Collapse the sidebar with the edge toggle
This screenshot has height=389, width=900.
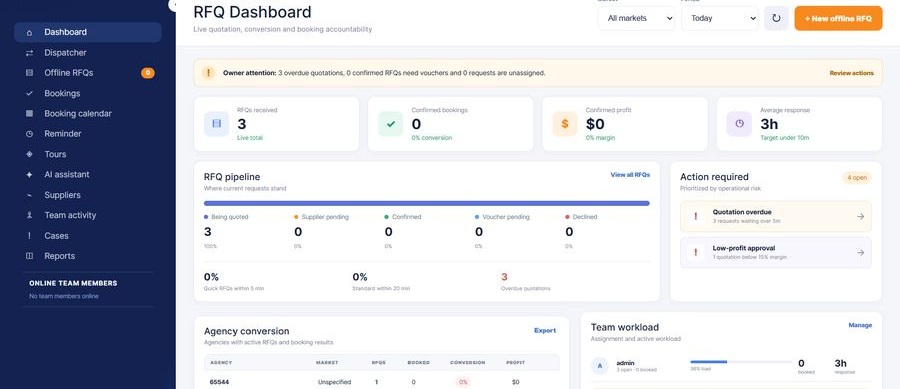click(172, 4)
